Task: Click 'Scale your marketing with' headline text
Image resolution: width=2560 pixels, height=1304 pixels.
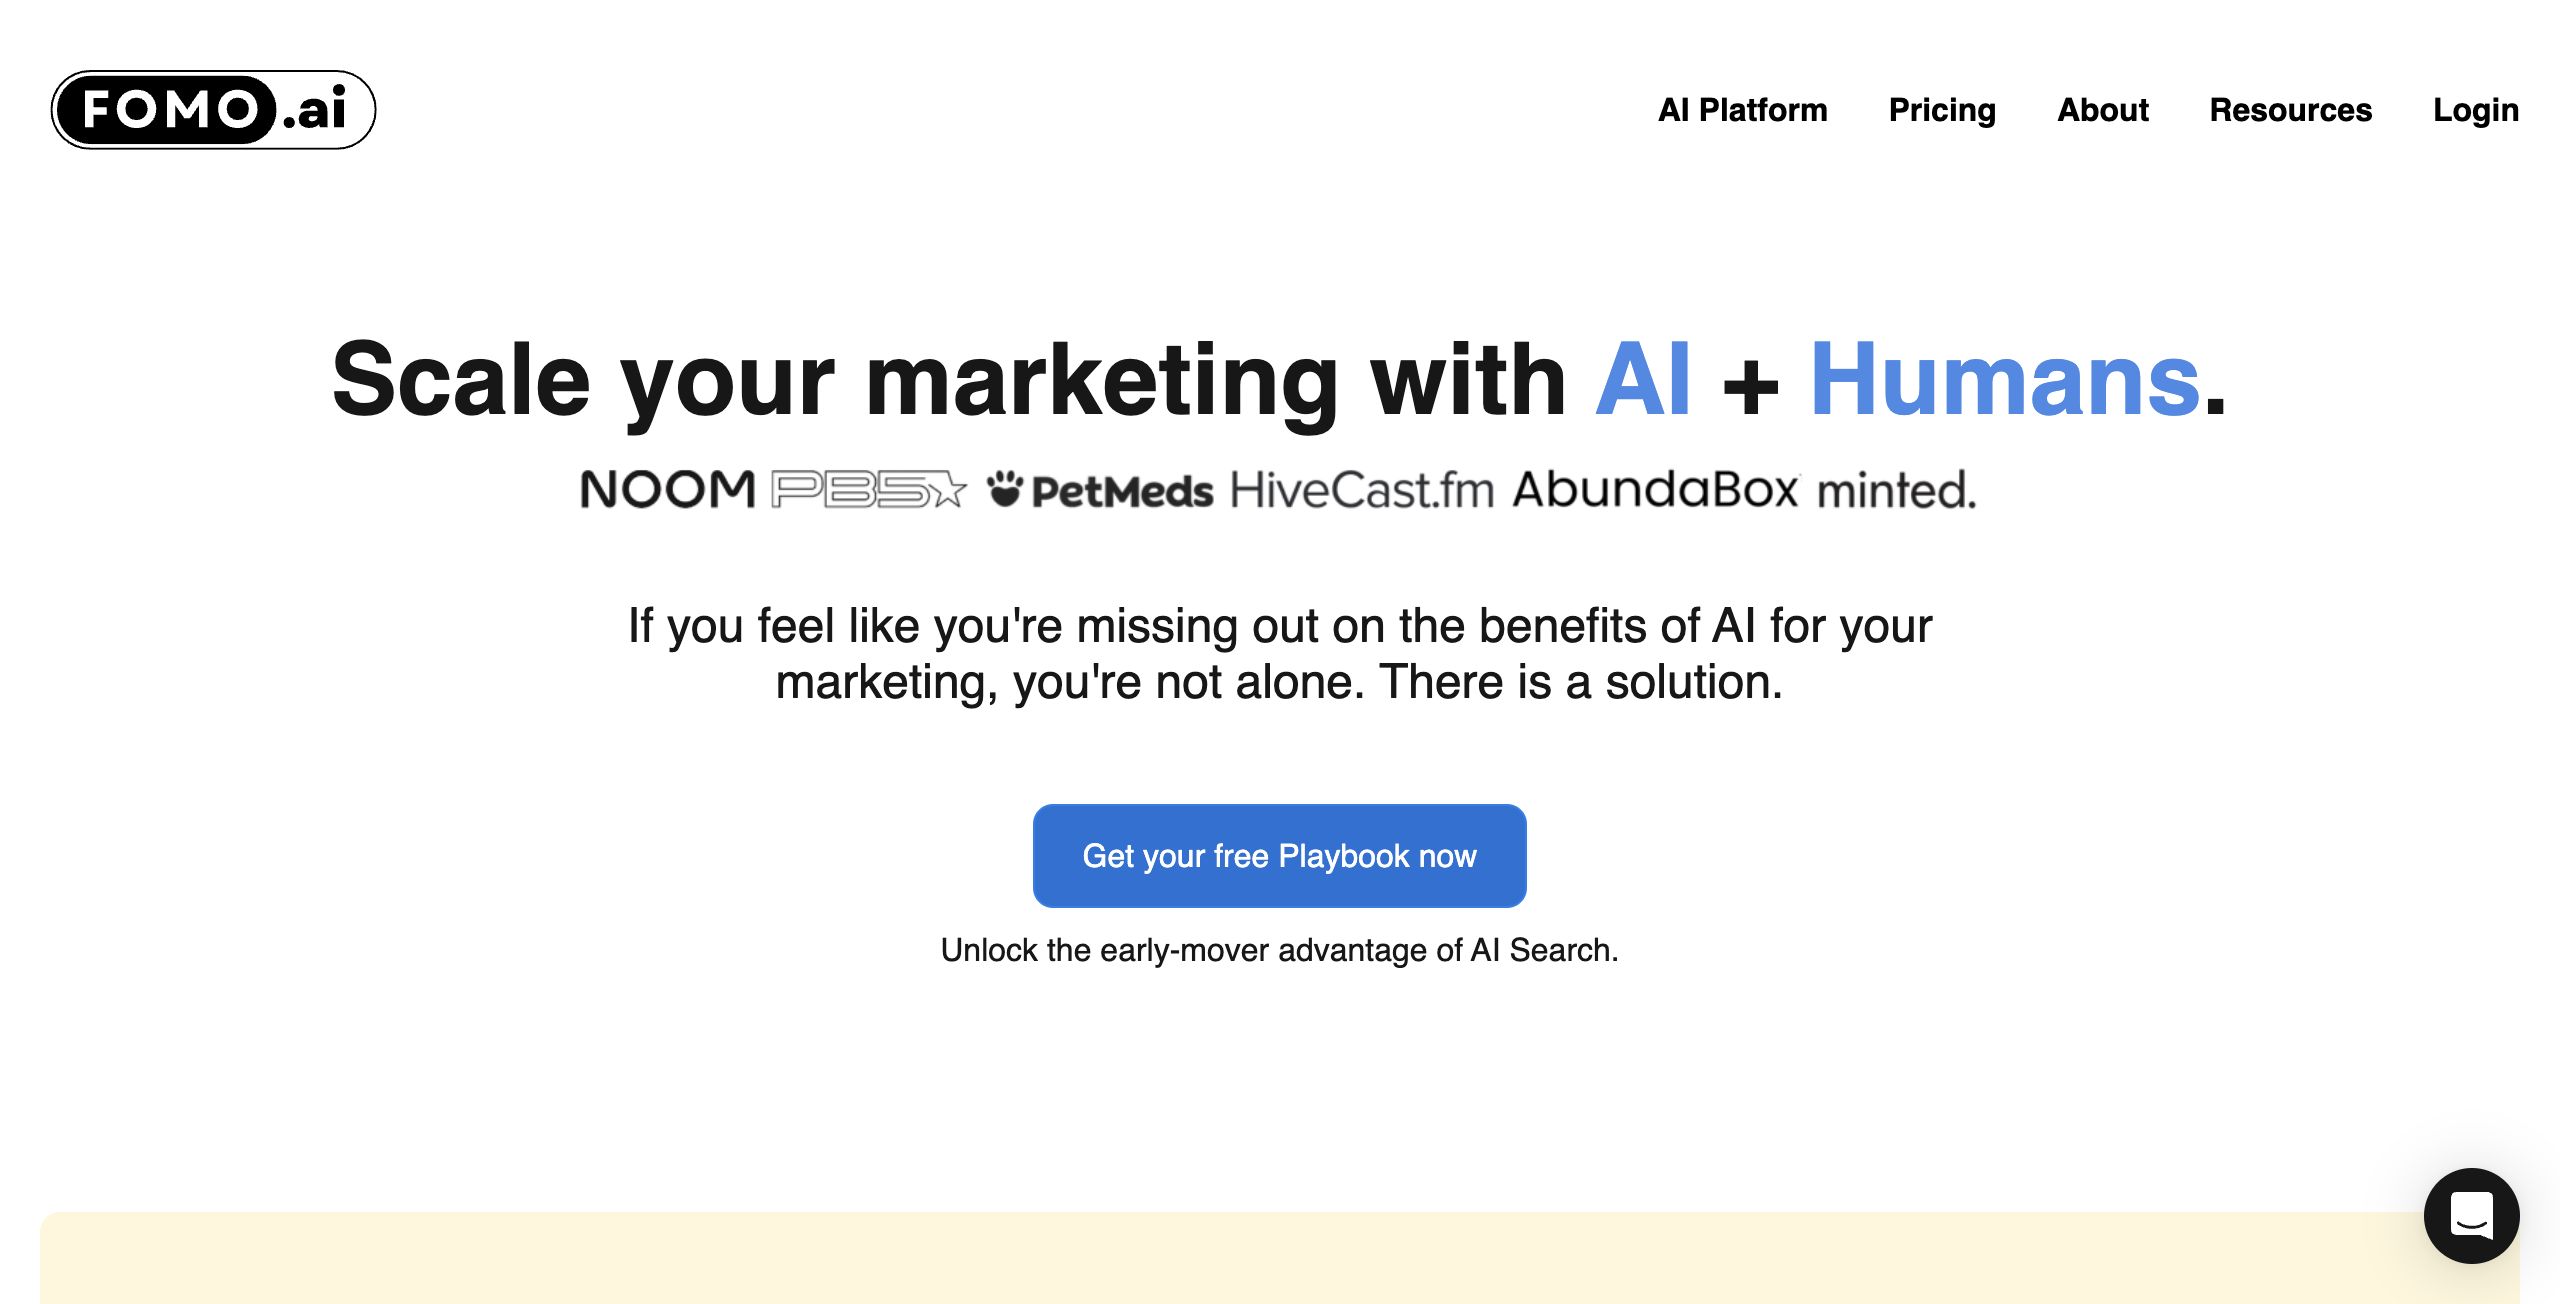Action: [949, 380]
